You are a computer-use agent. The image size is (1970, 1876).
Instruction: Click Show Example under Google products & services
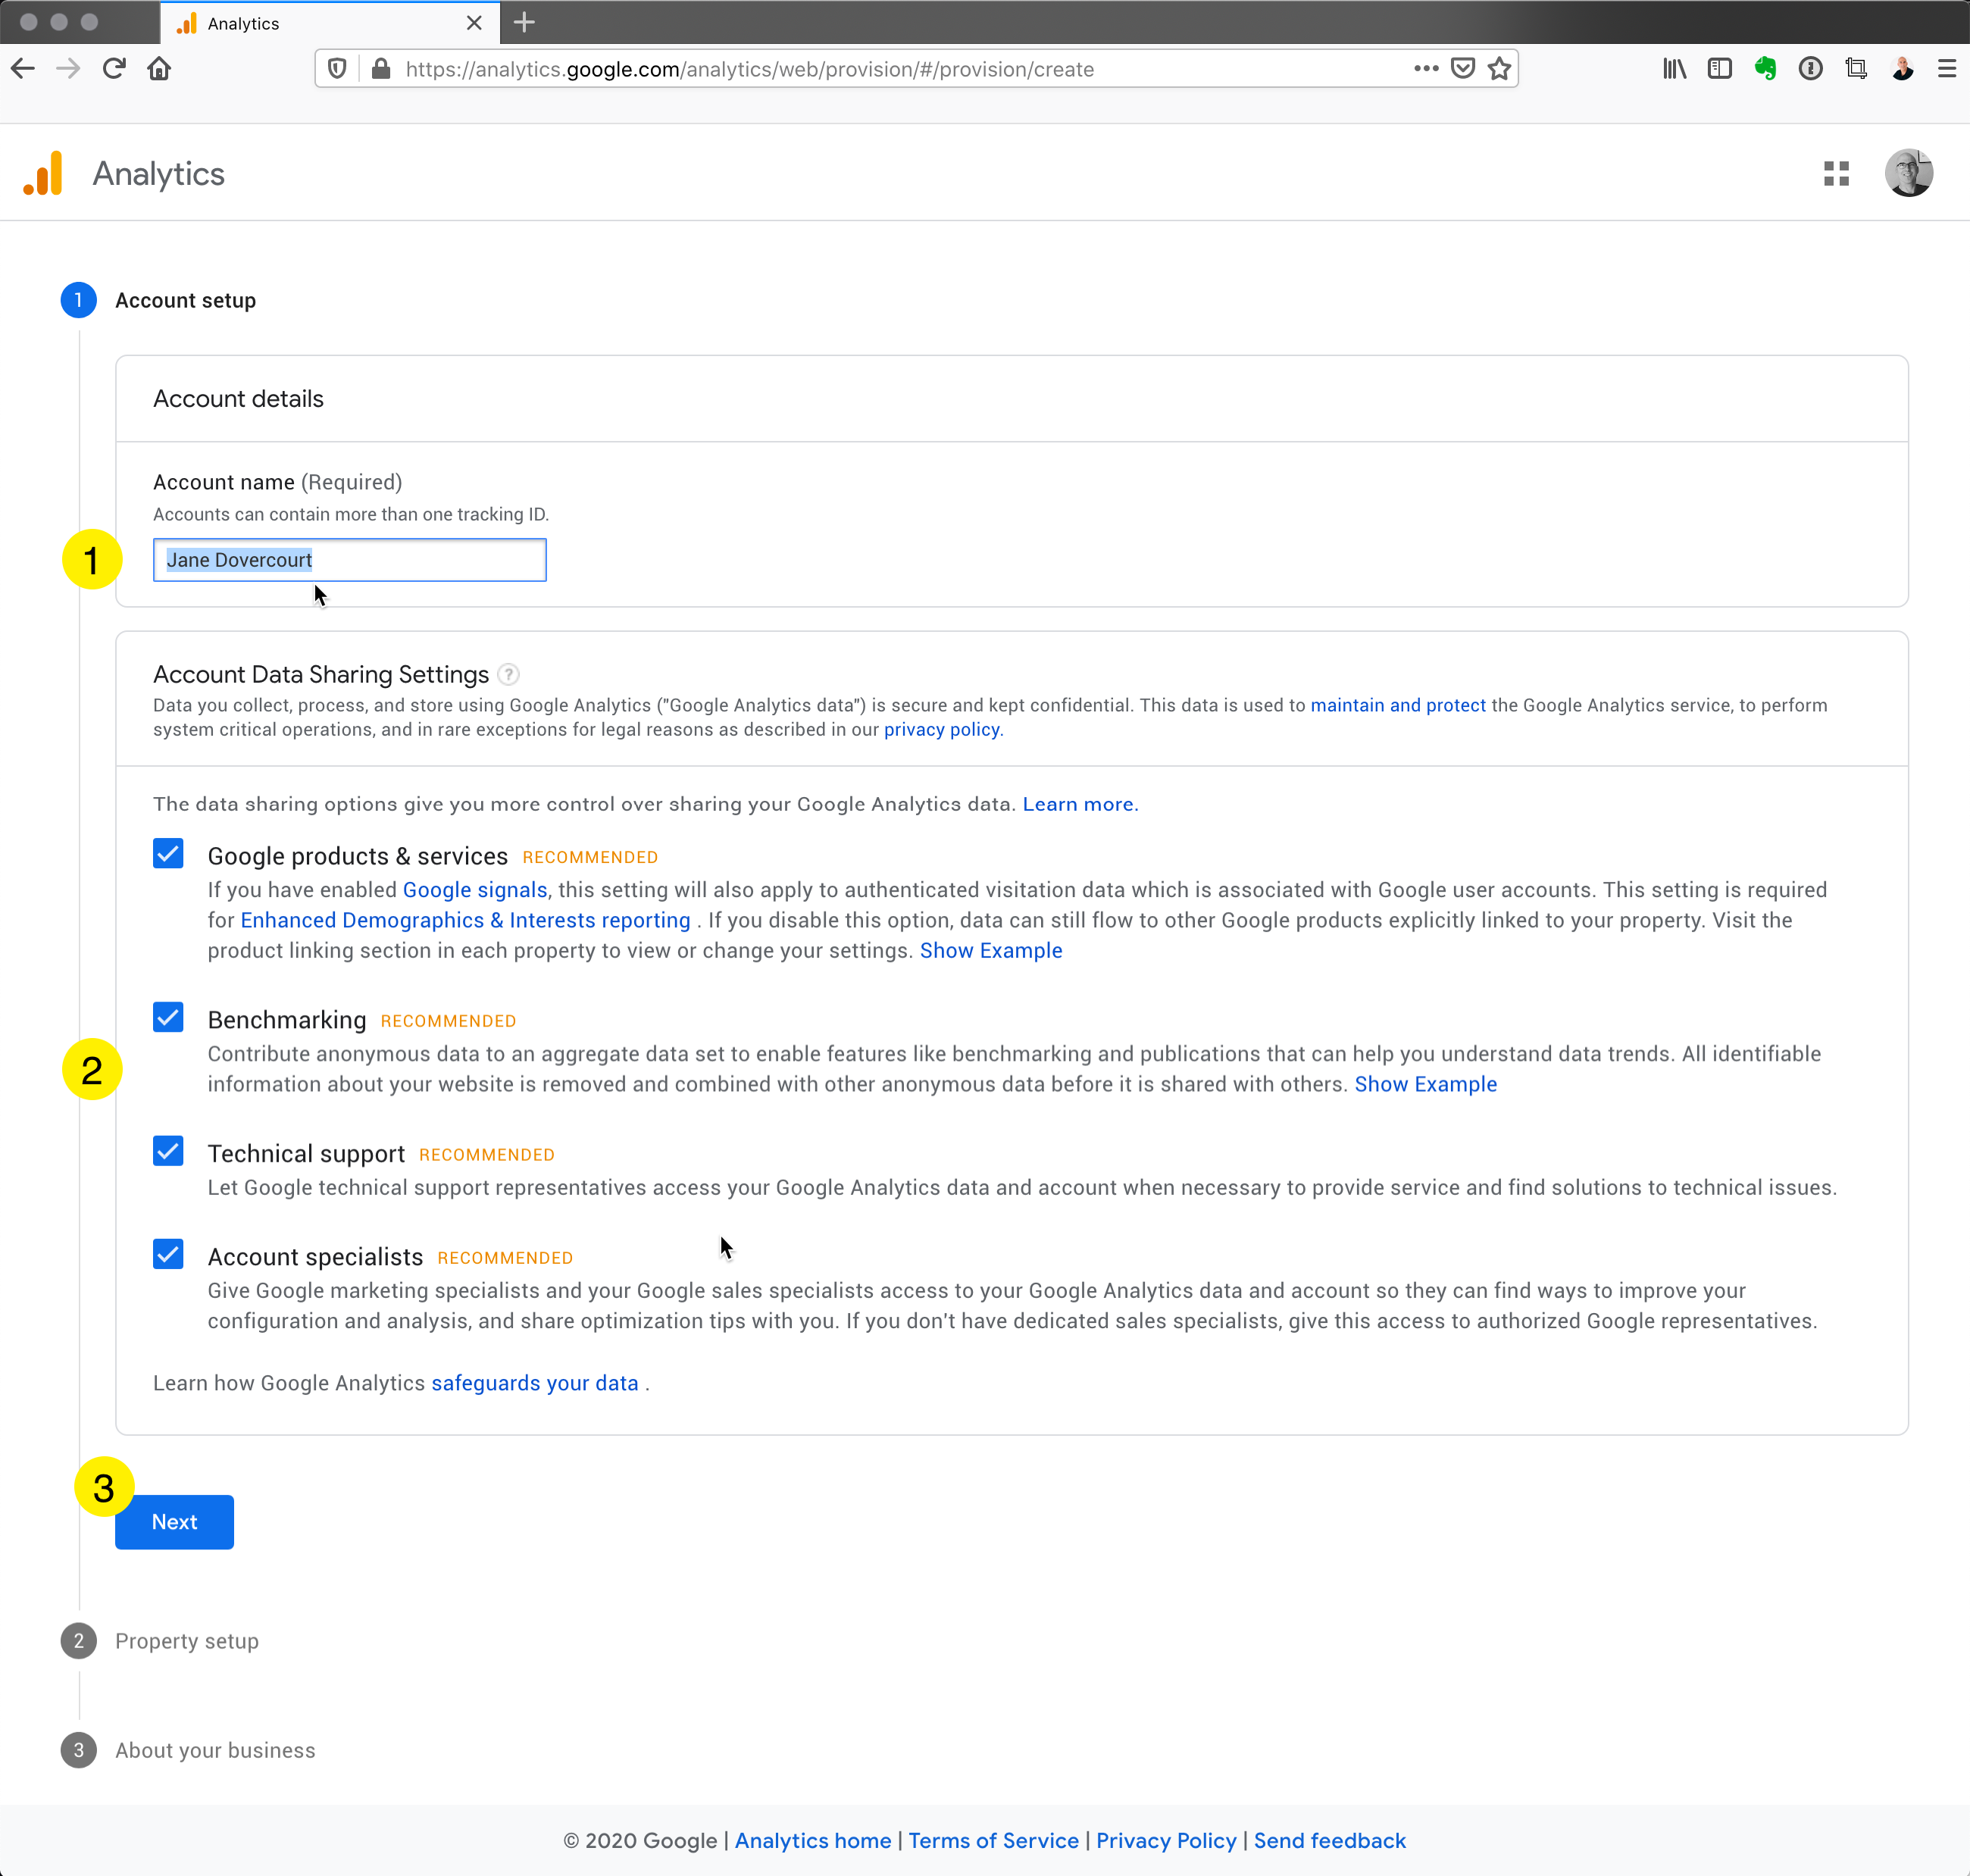point(991,951)
